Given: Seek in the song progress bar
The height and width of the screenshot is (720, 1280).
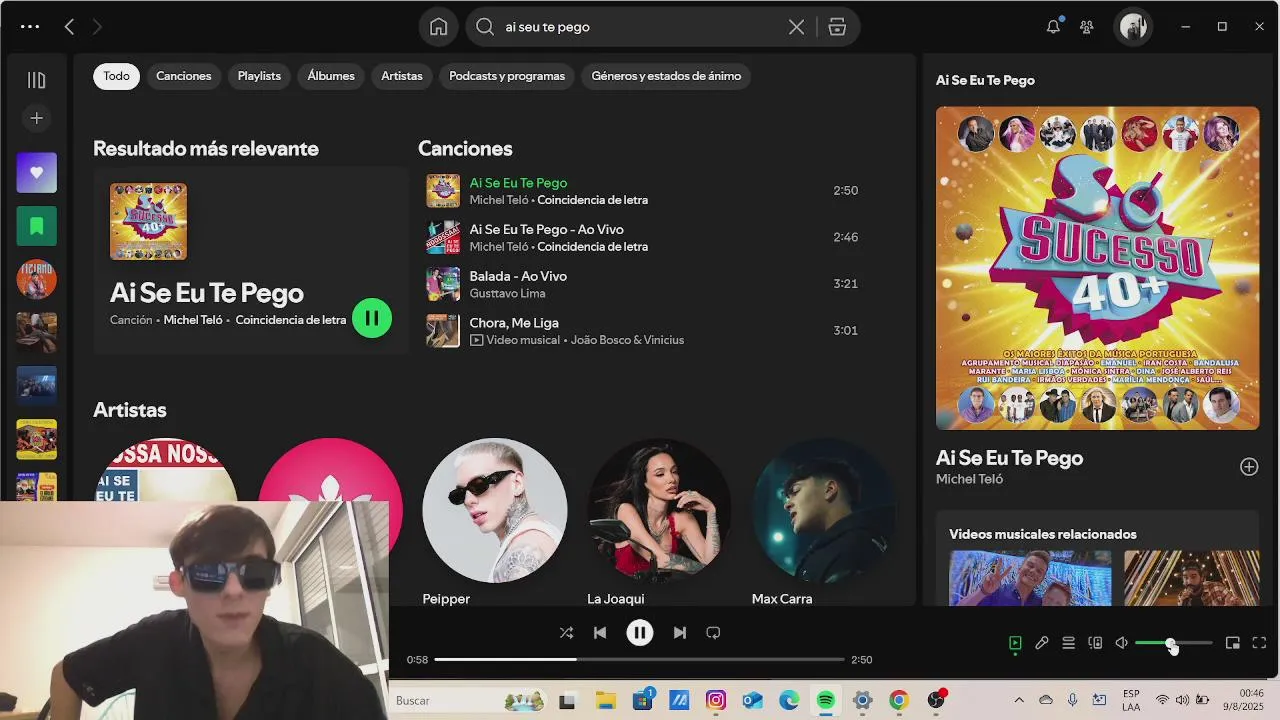Looking at the screenshot, I should (640, 659).
